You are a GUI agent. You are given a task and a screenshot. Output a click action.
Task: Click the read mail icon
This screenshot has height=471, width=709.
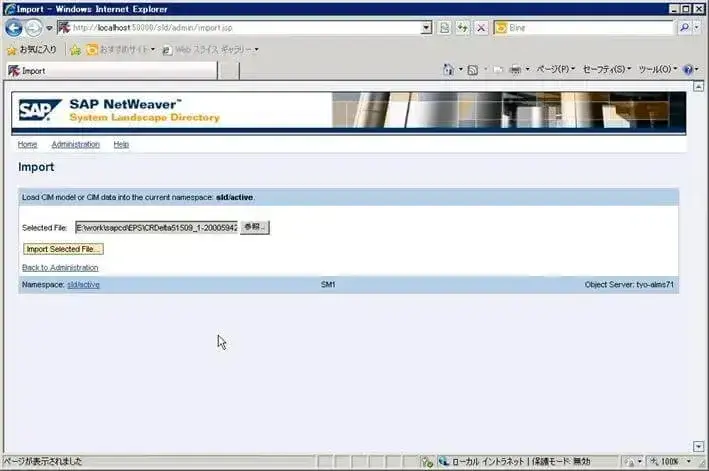(498, 70)
